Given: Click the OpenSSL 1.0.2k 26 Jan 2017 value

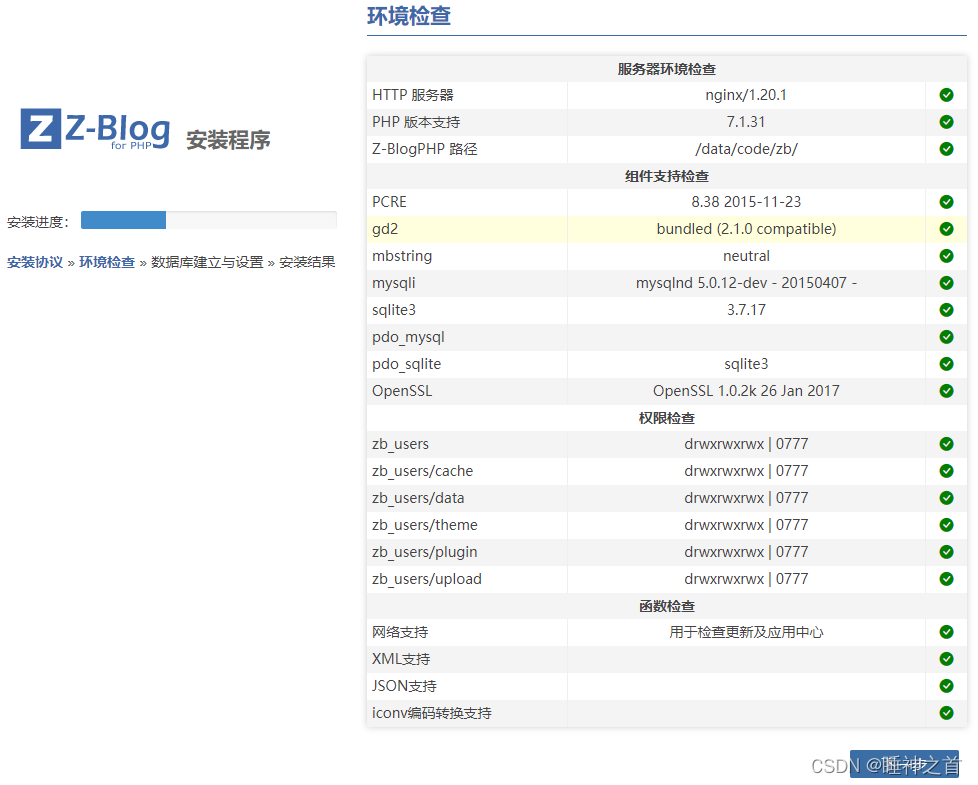Looking at the screenshot, I should (x=746, y=391).
